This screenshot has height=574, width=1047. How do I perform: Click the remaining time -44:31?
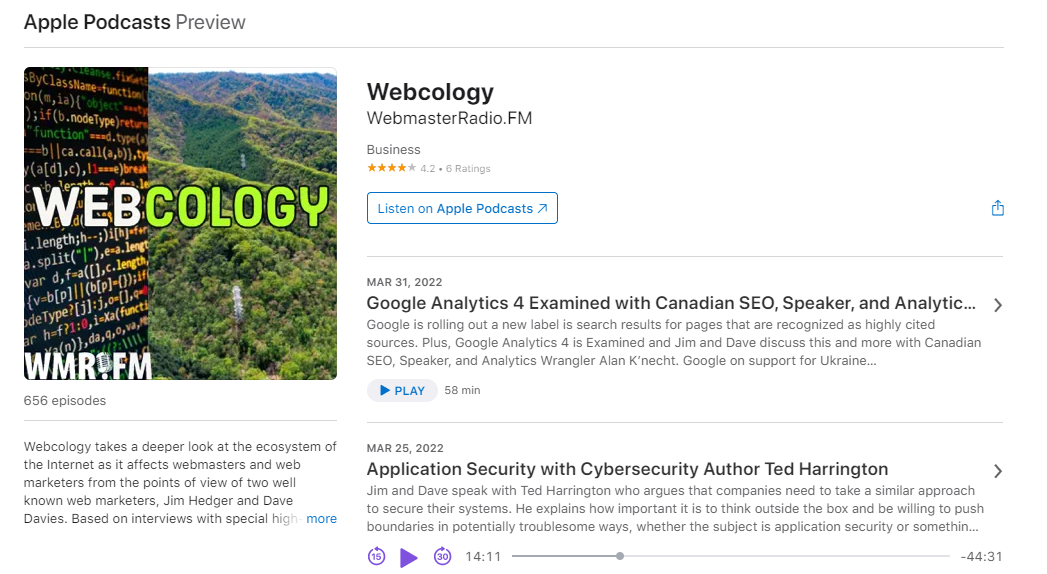coord(981,557)
